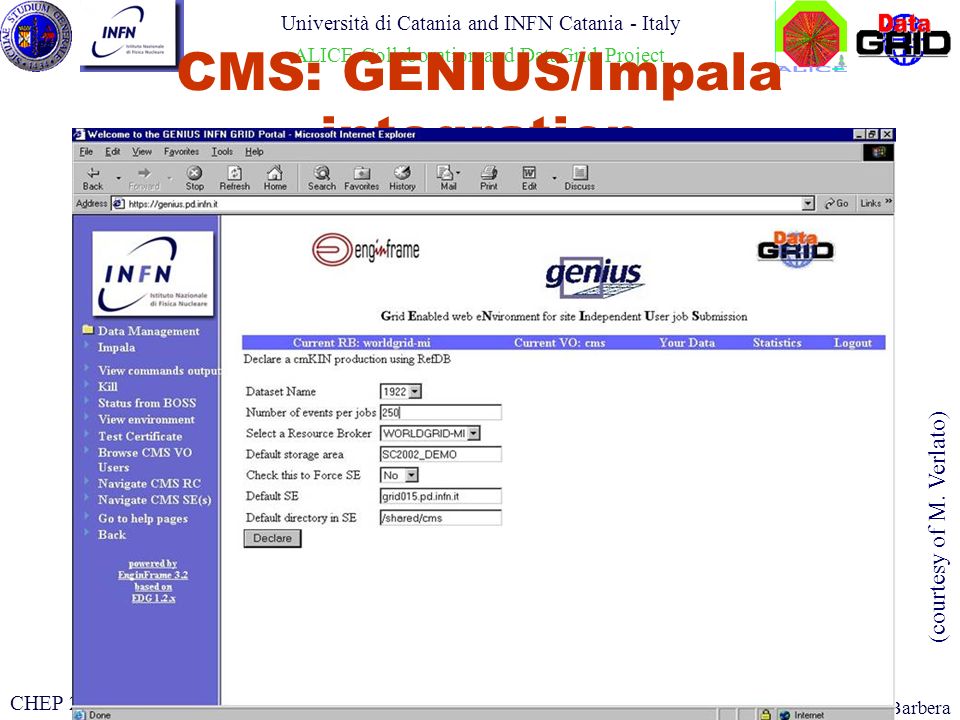Open the Select a Resource Broker dropdown

[x=430, y=433]
